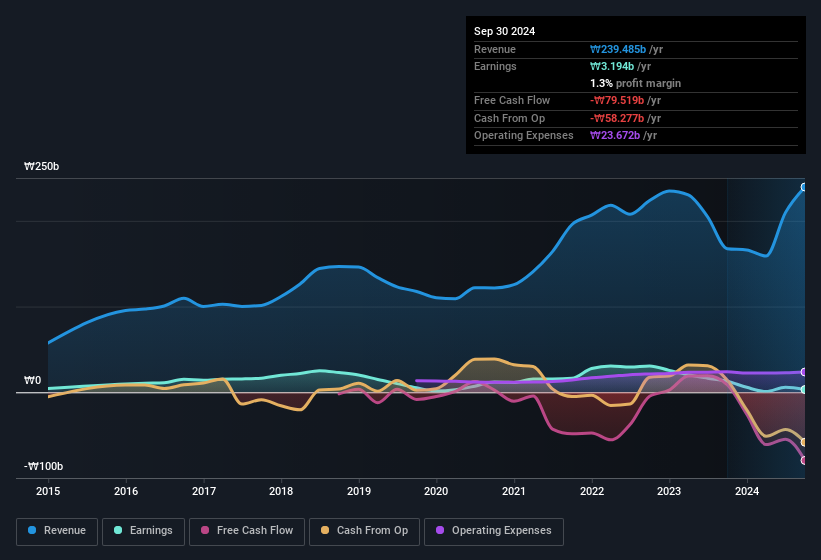Click the pink dot in Free Cash Flow legend

pos(205,530)
